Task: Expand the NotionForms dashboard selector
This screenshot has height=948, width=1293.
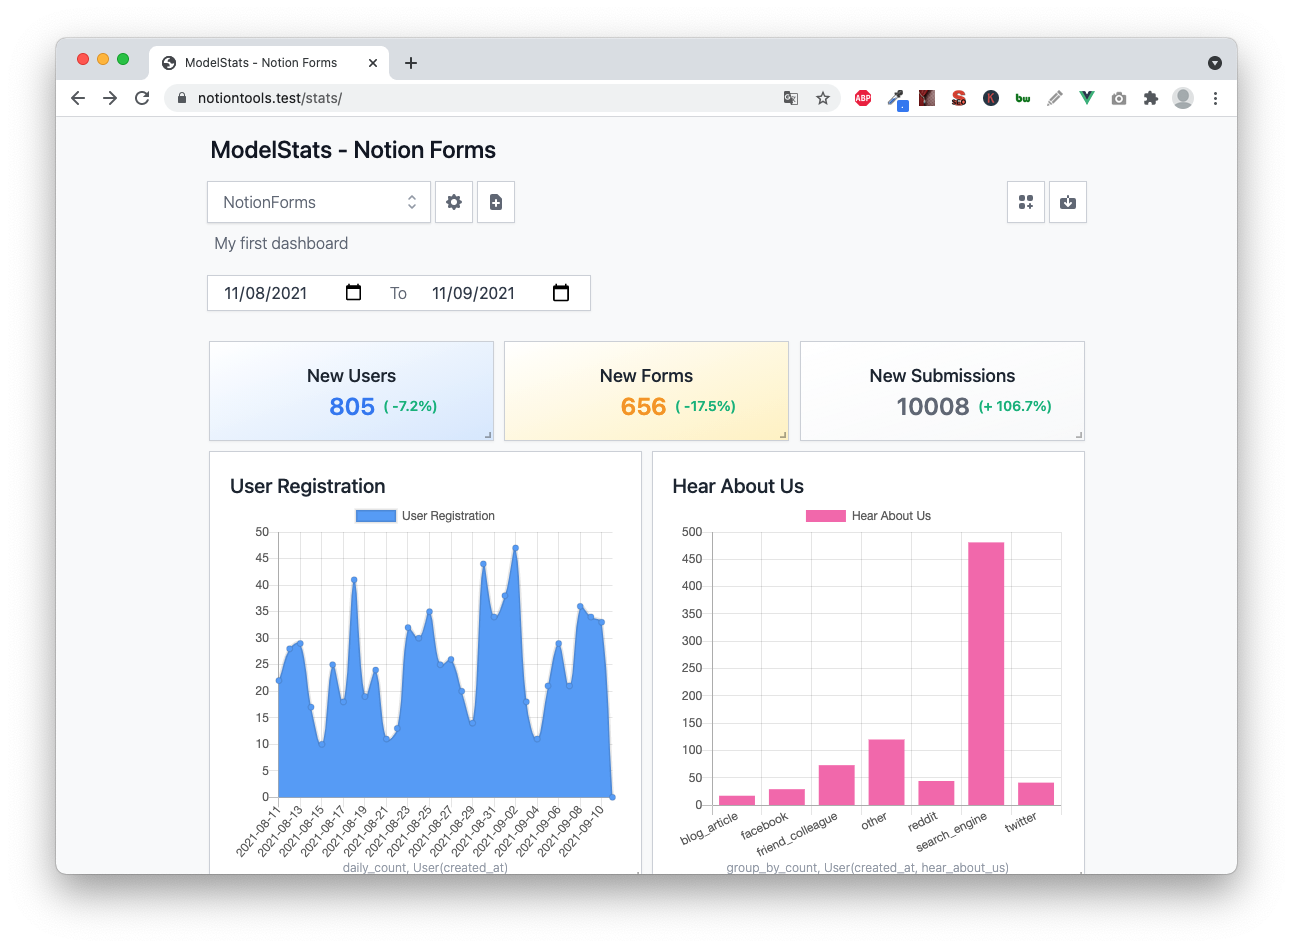Action: (x=319, y=202)
